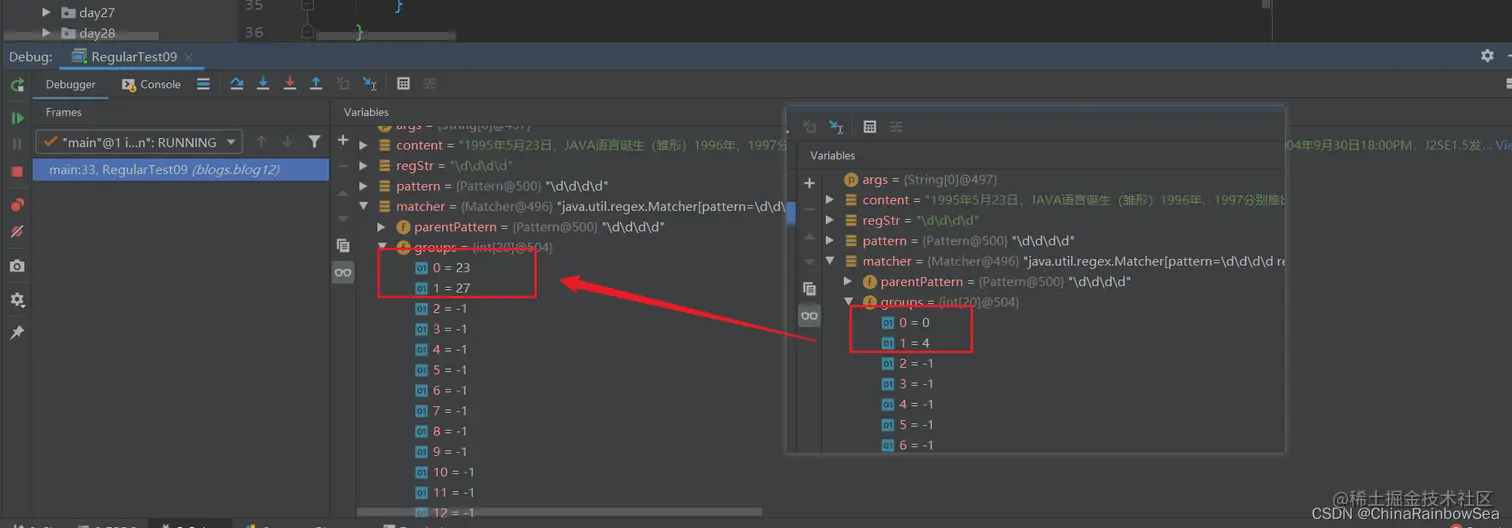Force Step Into using the red arrow
Screen dimensions: 1512x528
290,84
